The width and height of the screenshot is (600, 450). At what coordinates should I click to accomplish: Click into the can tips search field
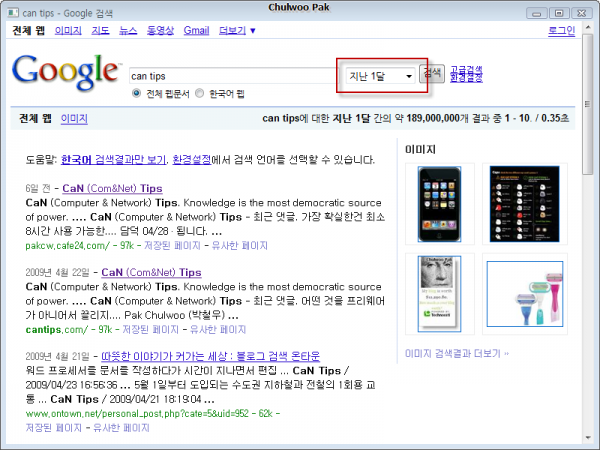(233, 76)
